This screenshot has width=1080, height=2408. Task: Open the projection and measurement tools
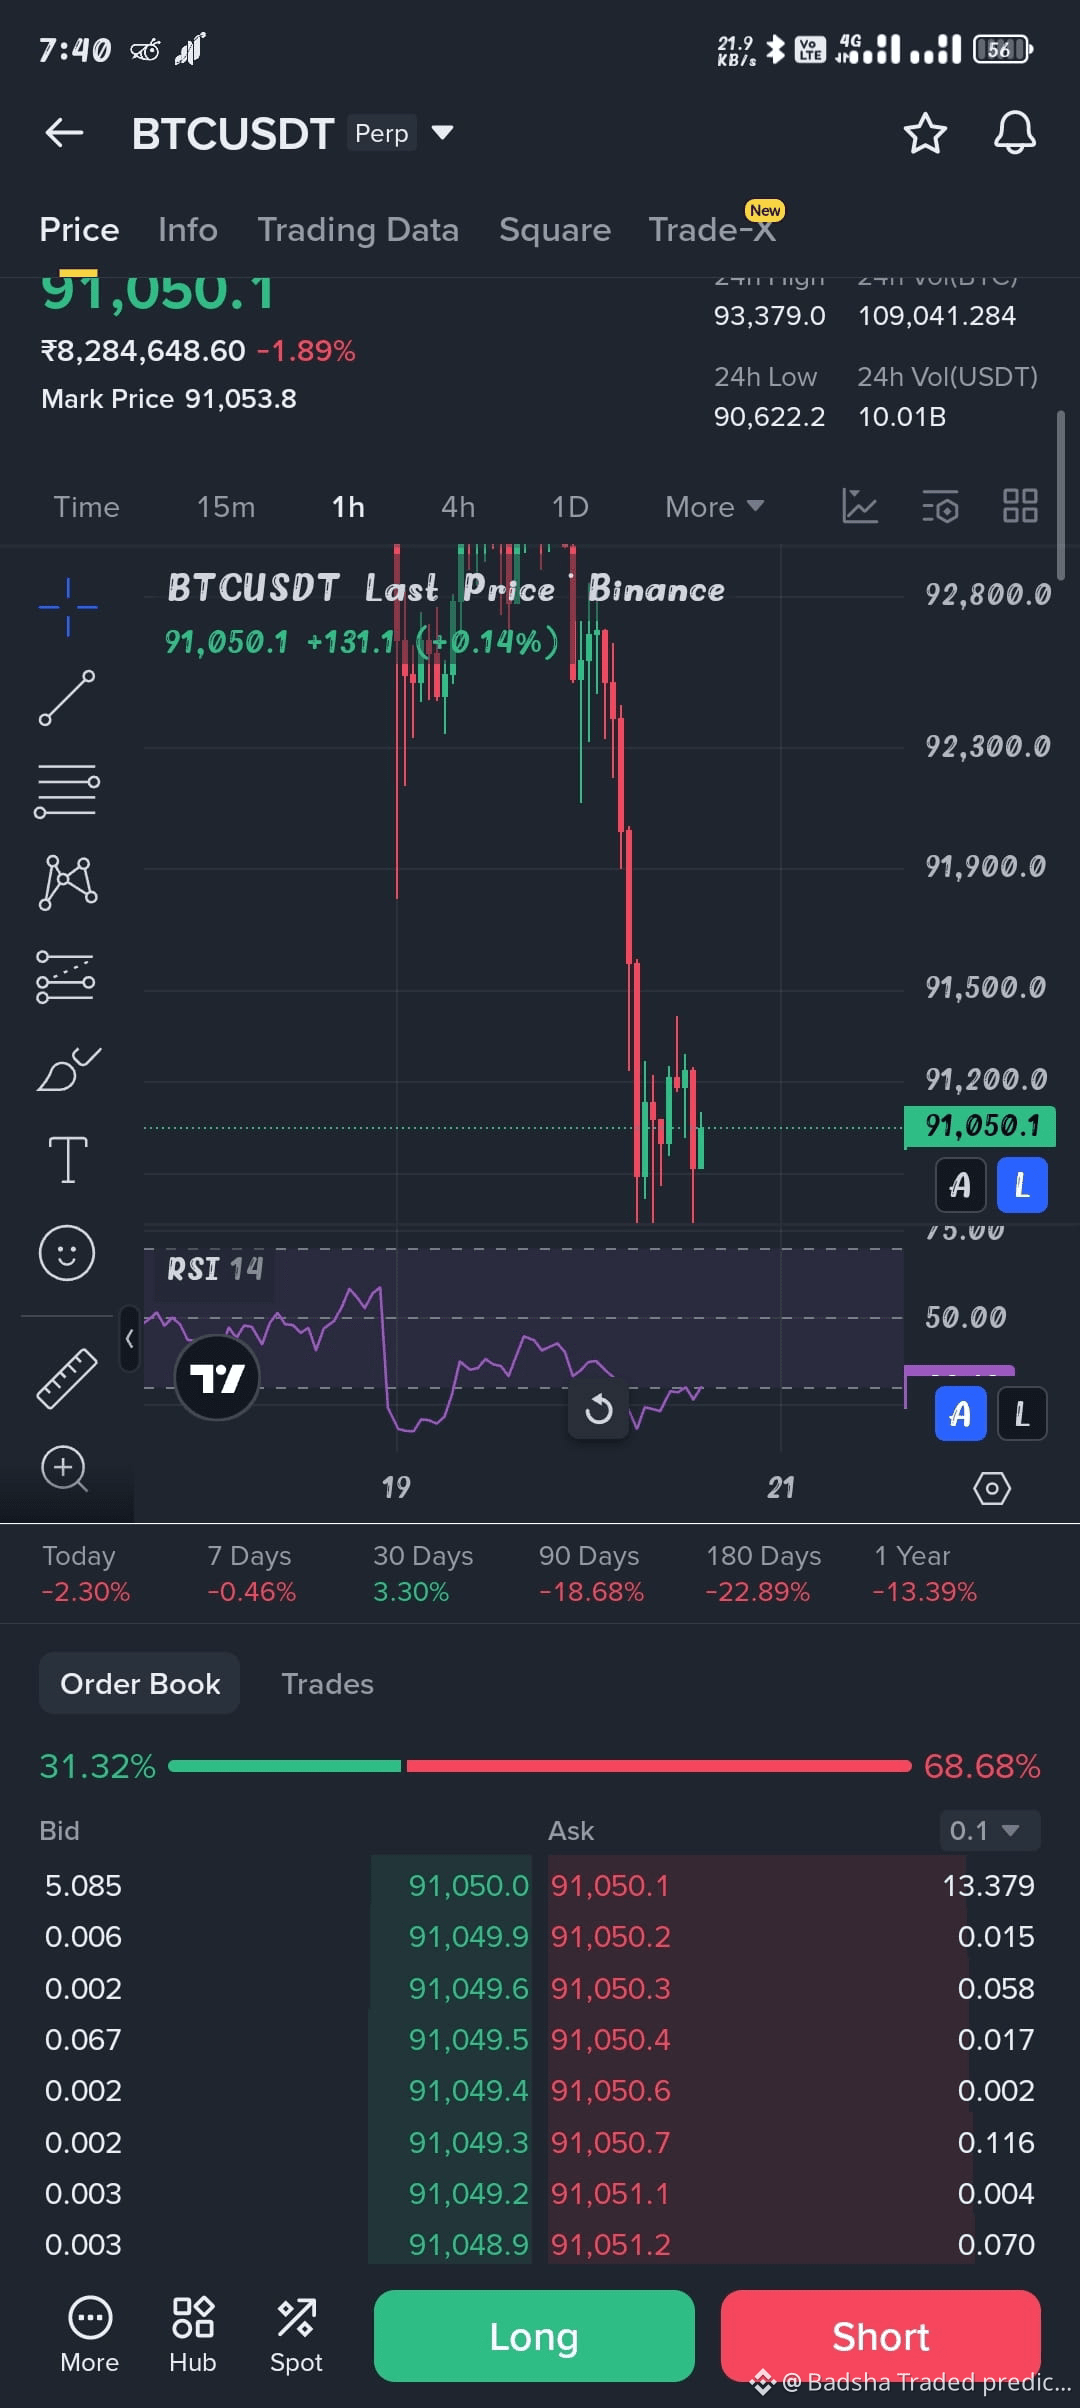(66, 976)
